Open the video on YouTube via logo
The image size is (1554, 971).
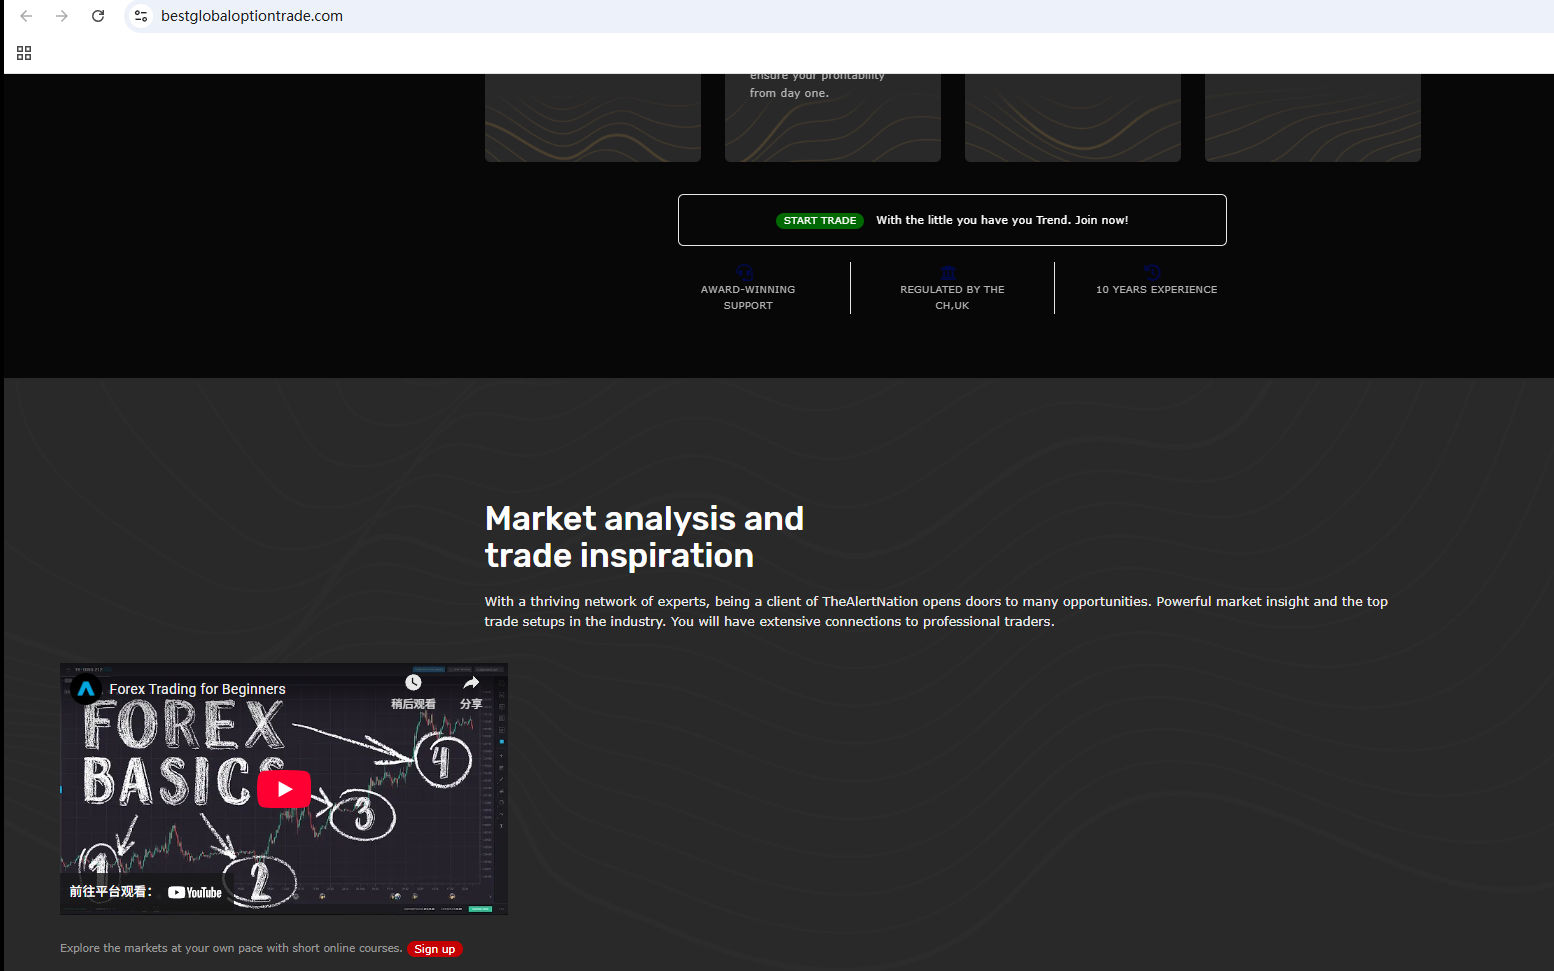coord(195,892)
